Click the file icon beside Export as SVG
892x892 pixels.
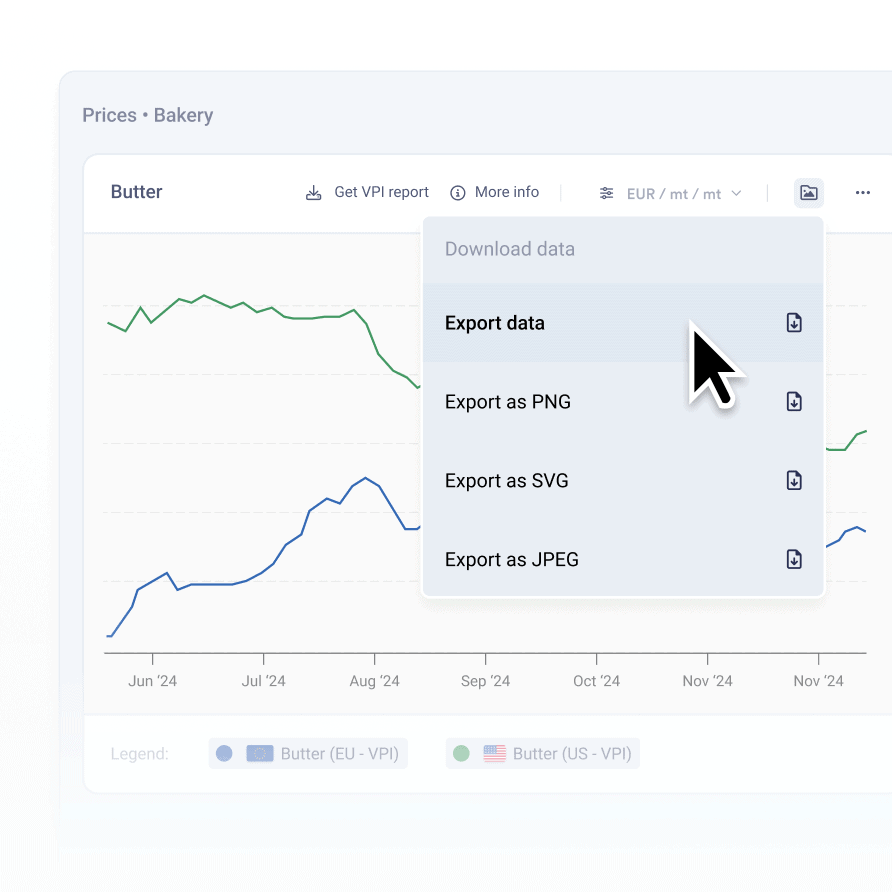pyautogui.click(x=794, y=481)
